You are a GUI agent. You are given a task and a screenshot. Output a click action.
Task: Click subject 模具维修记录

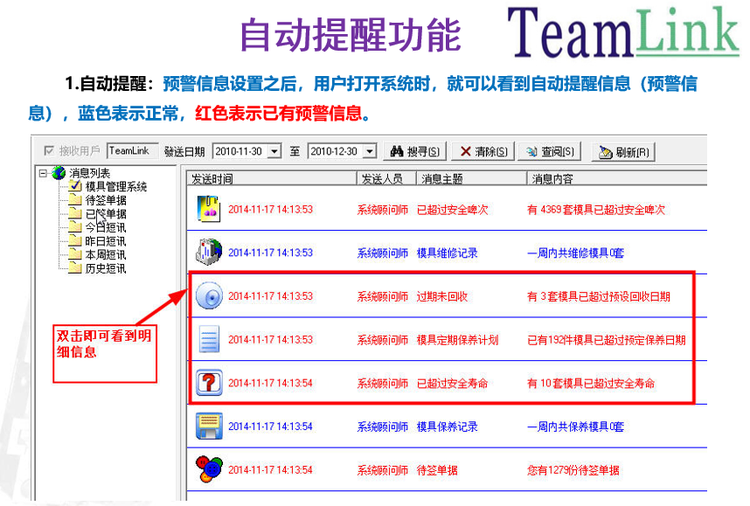tap(447, 253)
